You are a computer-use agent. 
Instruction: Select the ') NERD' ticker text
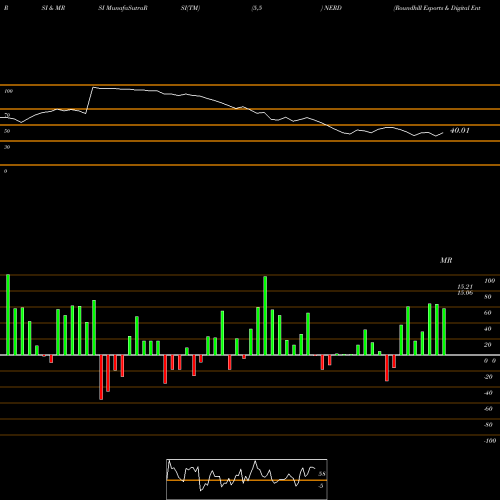point(331,8)
